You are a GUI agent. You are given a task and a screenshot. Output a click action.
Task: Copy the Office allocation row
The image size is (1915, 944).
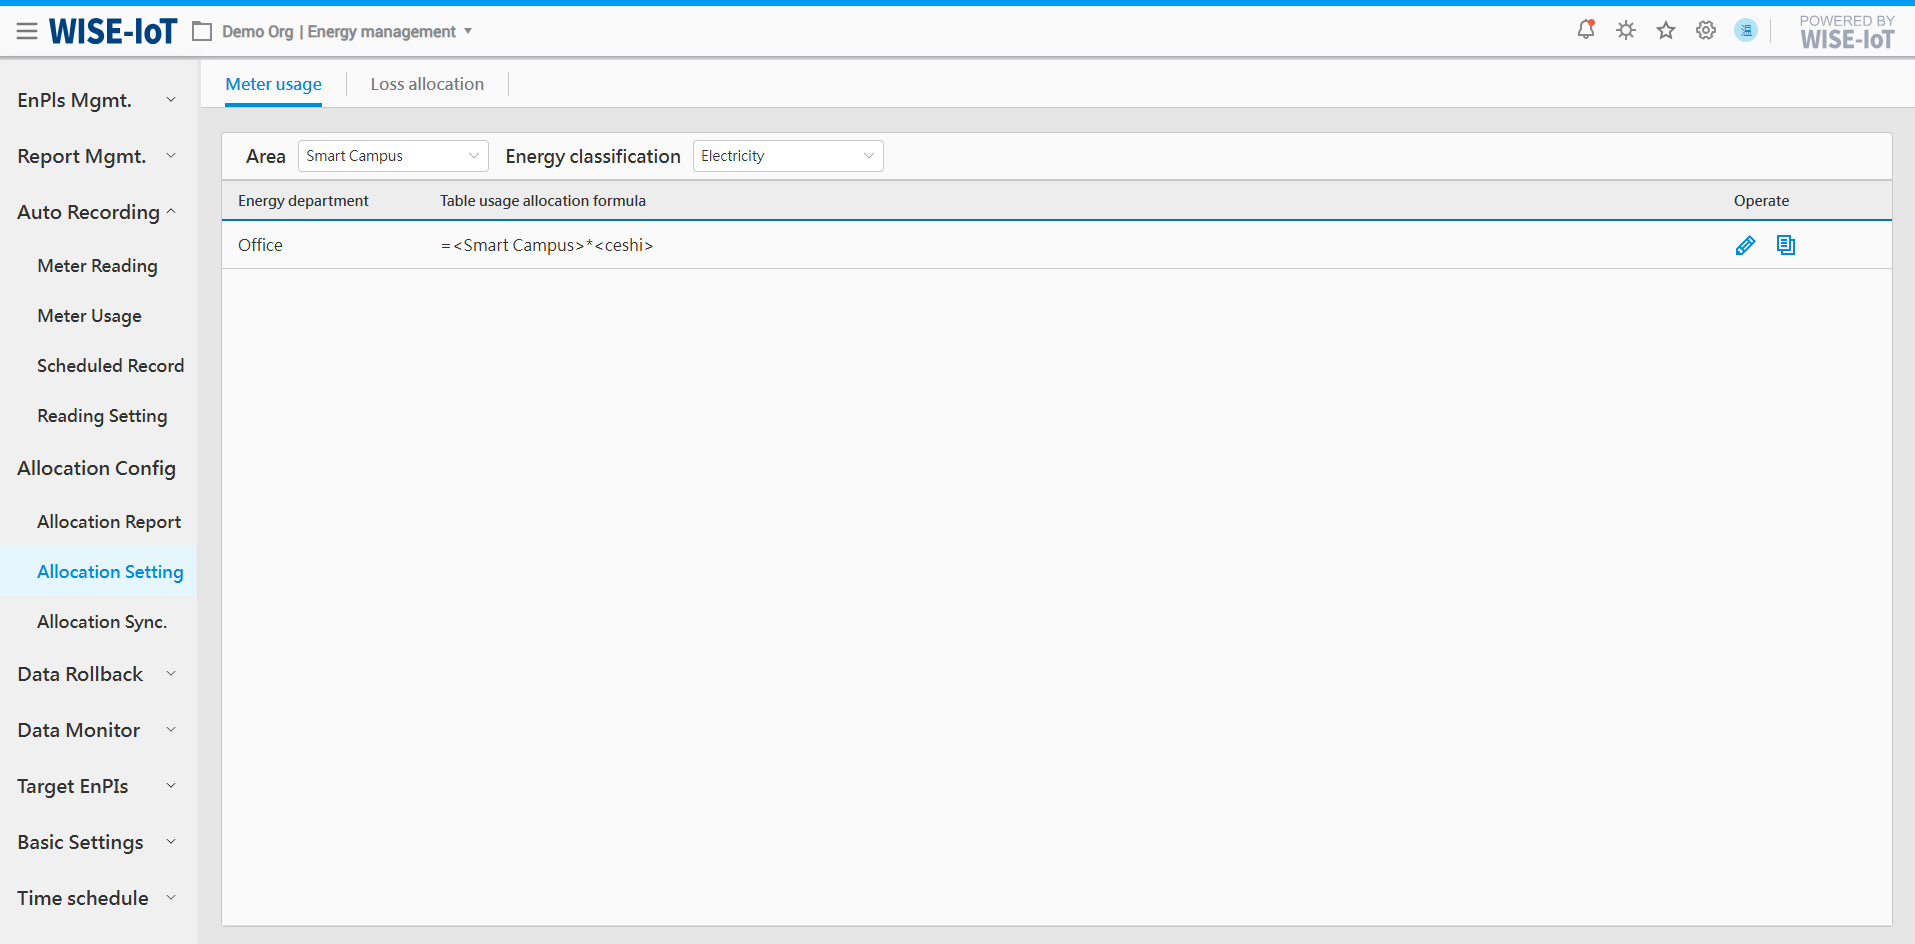click(1786, 245)
